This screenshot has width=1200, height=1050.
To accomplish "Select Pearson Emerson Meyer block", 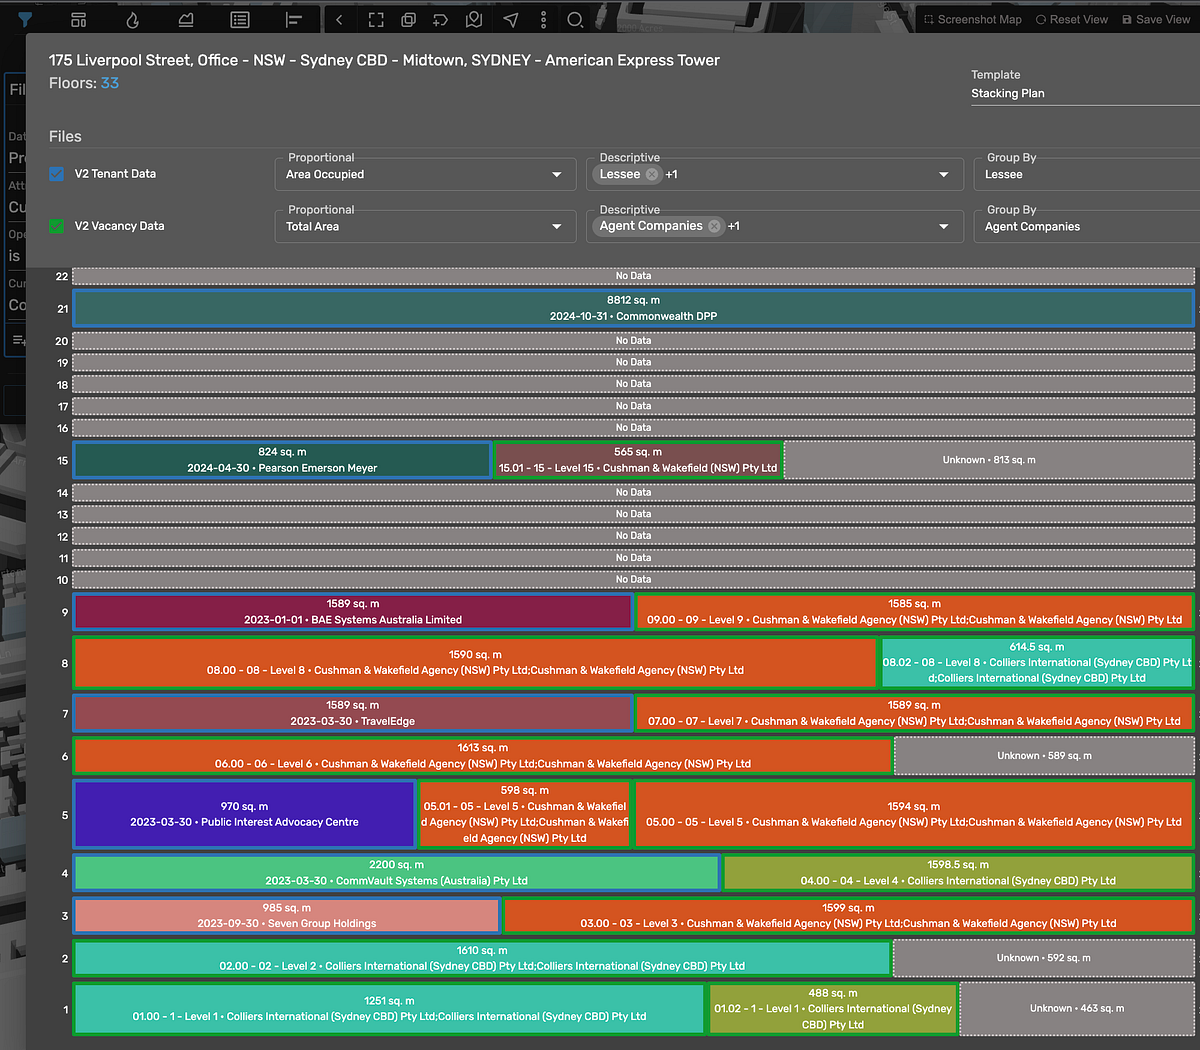I will pos(282,460).
